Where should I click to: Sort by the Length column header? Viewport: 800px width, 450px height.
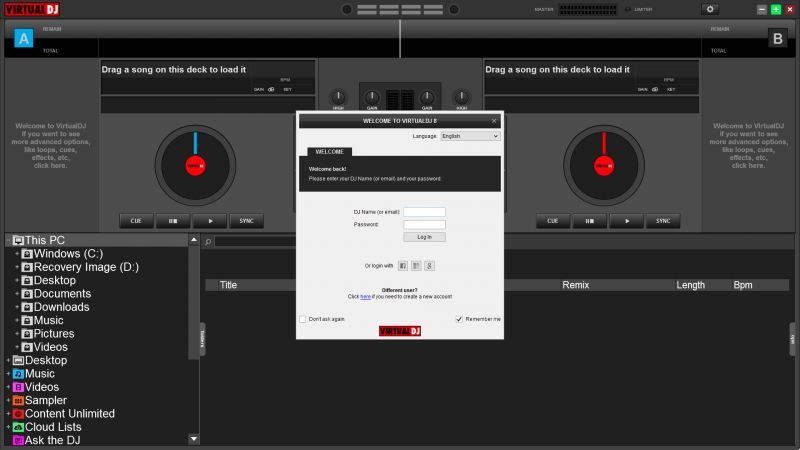pos(690,285)
